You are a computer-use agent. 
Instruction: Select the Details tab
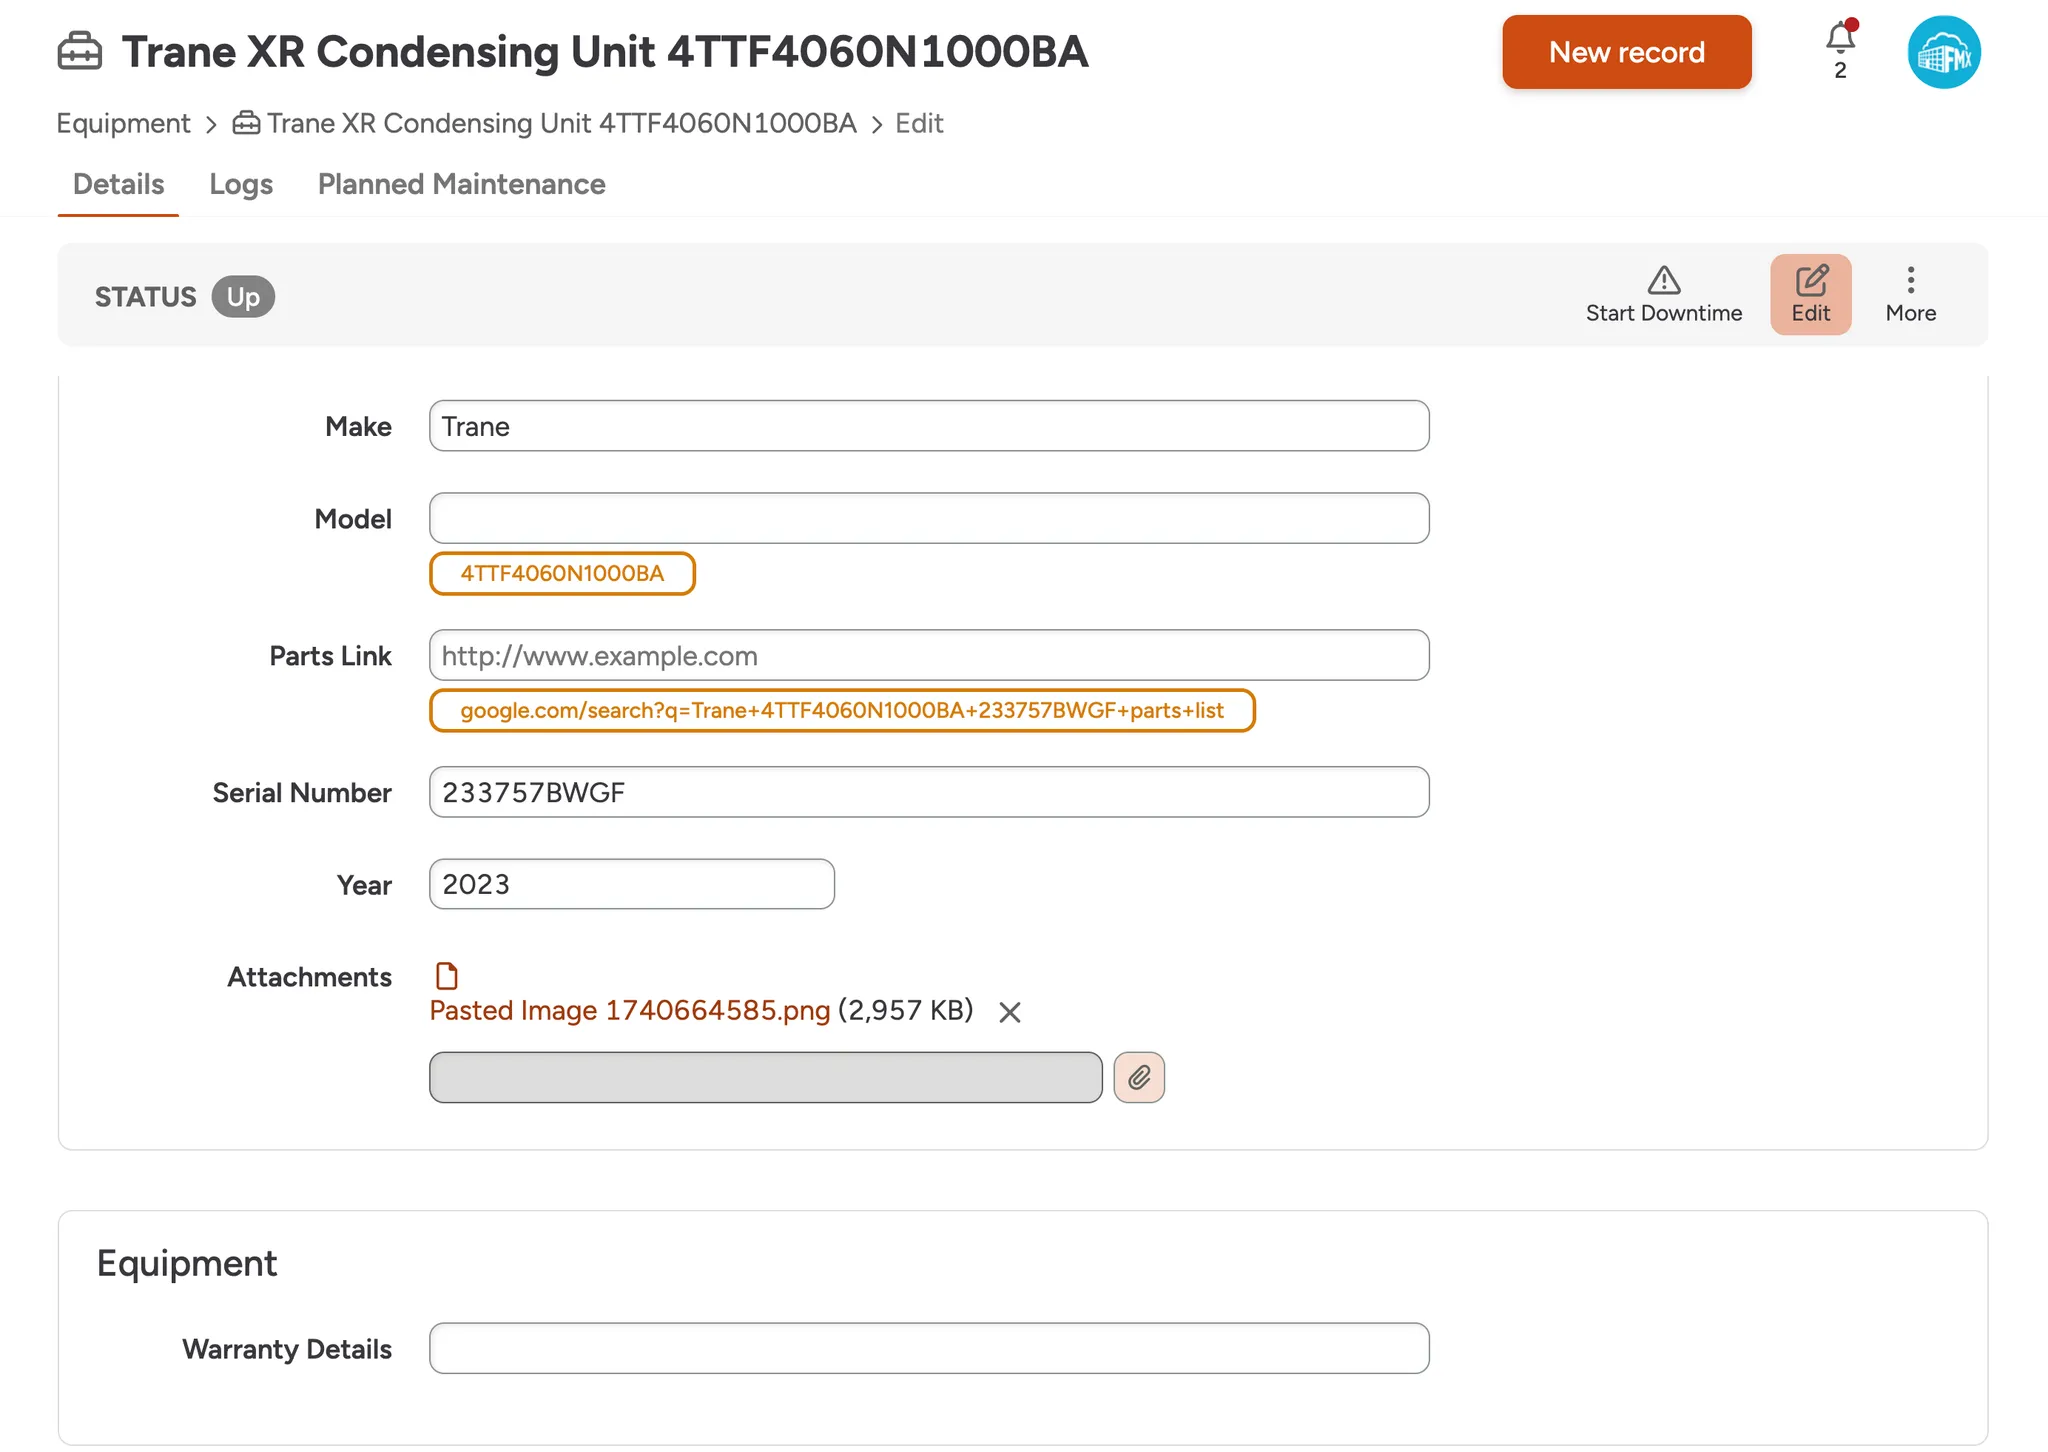(118, 184)
